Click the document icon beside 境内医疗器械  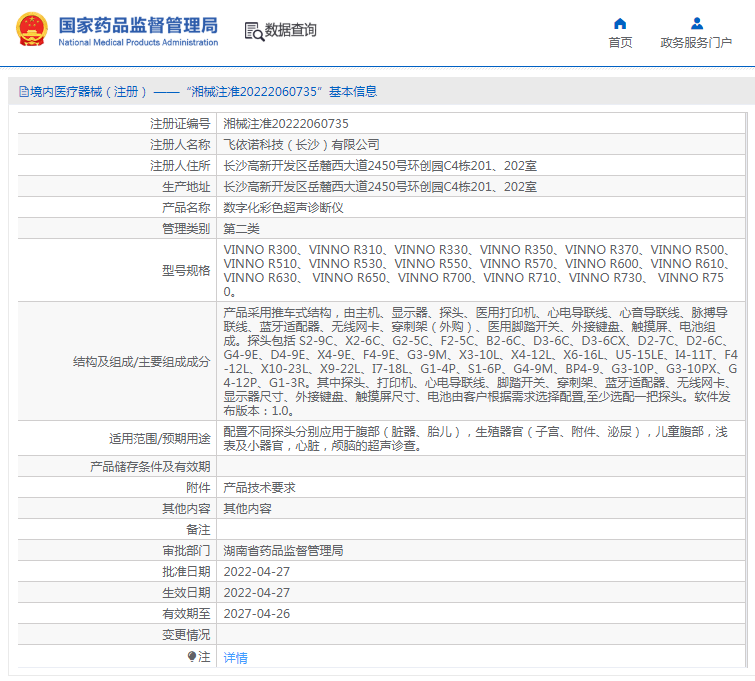(24, 92)
